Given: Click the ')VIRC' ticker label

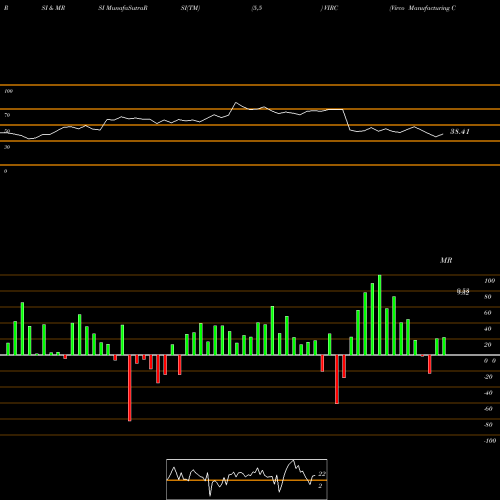Looking at the screenshot, I should [329, 8].
